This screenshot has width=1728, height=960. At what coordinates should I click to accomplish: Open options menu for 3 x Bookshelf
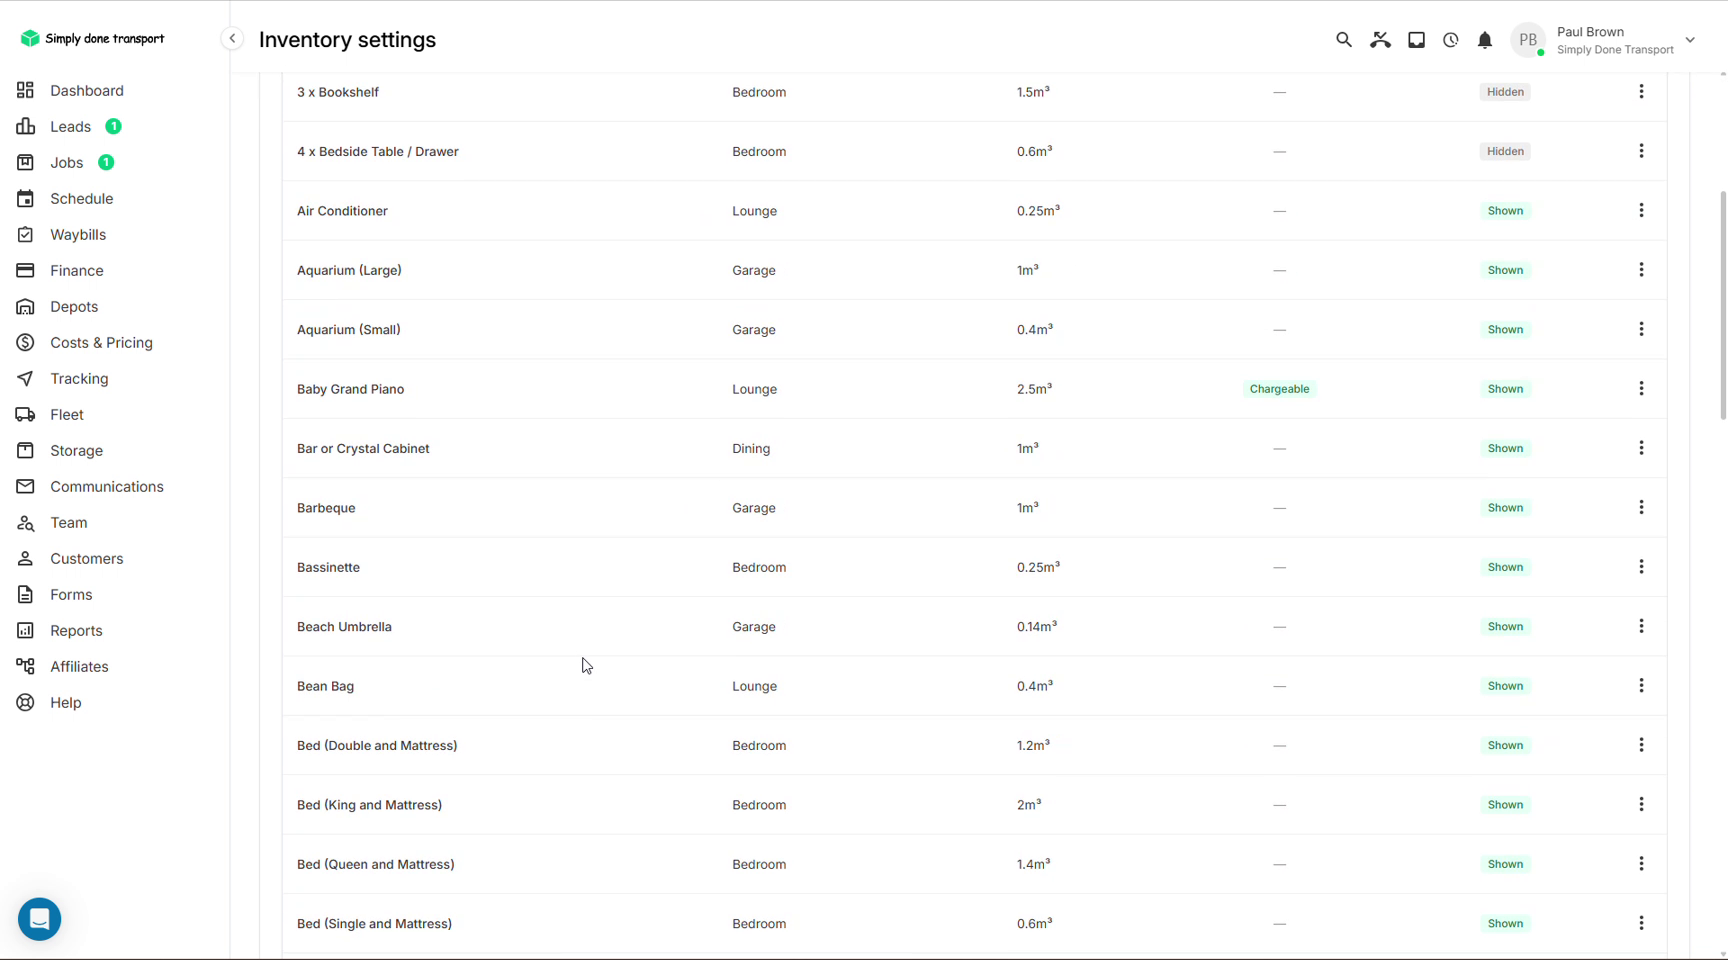(x=1641, y=92)
